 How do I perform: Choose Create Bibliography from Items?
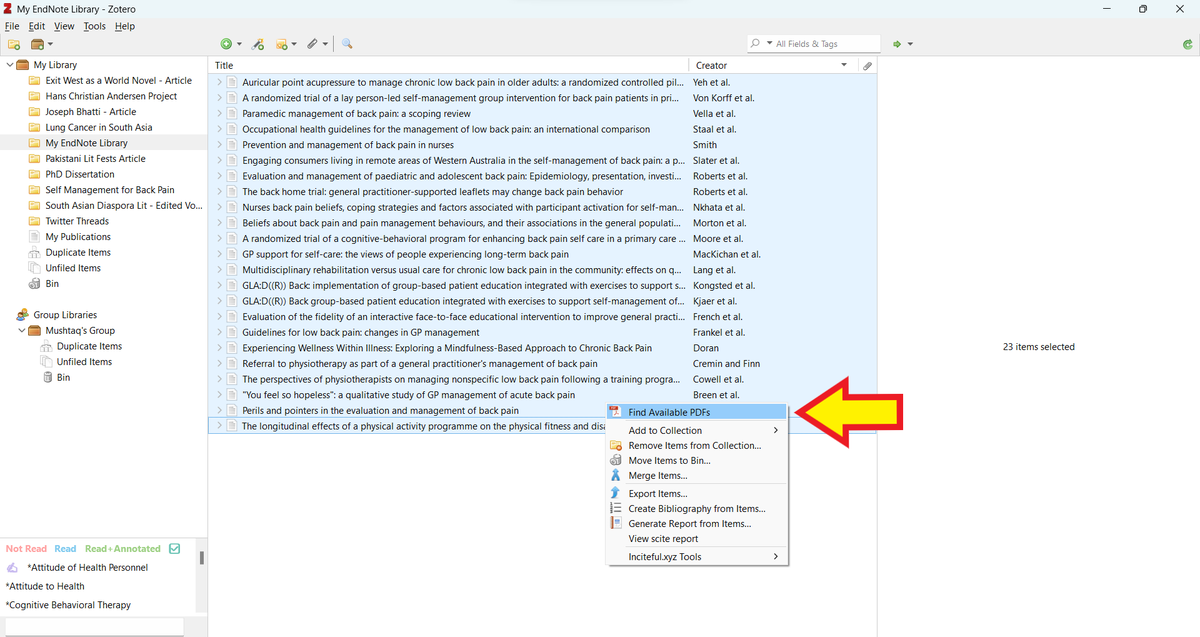[x=698, y=509]
